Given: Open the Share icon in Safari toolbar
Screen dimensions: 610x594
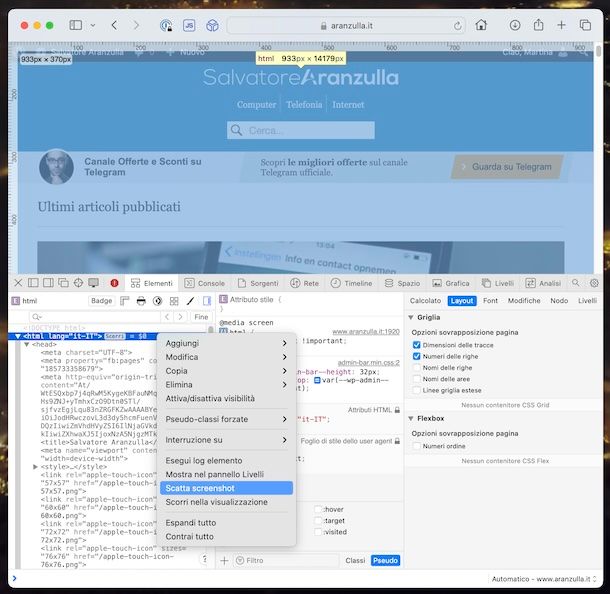Looking at the screenshot, I should (x=538, y=25).
